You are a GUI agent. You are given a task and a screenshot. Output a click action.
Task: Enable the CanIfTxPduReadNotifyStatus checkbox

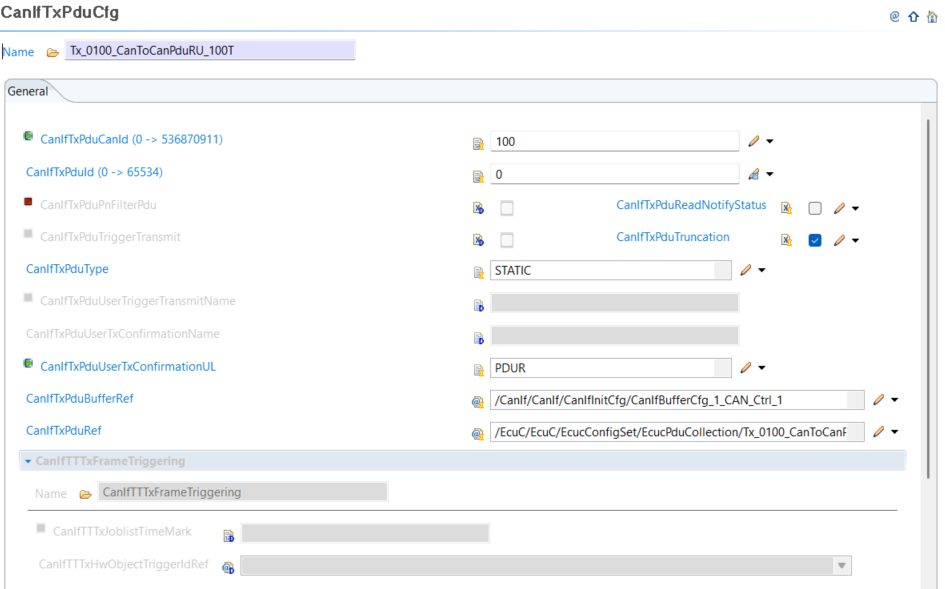[x=815, y=208]
